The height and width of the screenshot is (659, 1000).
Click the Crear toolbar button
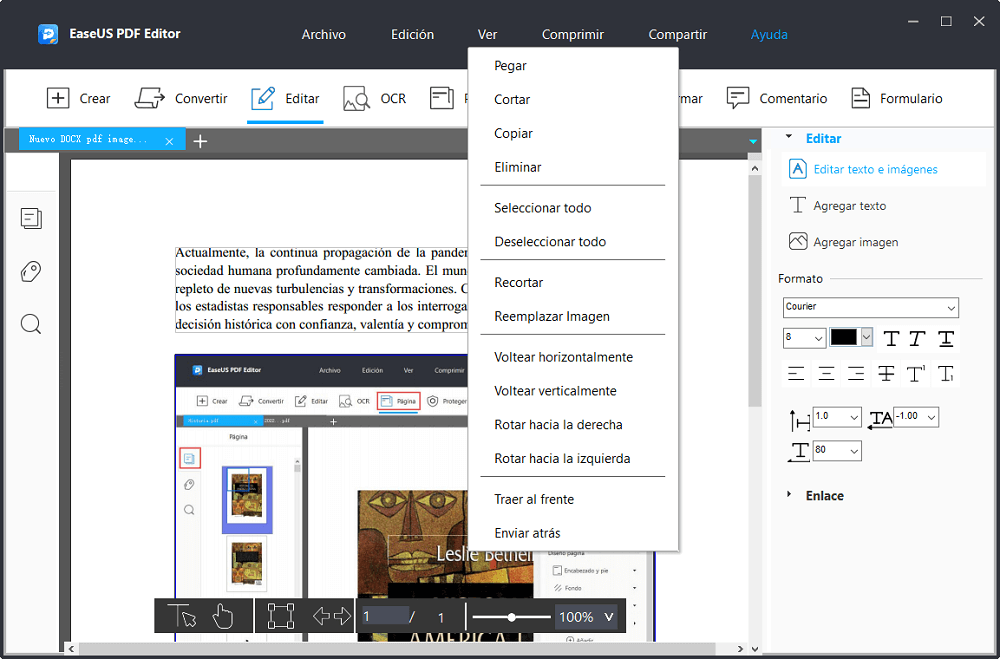[x=78, y=98]
